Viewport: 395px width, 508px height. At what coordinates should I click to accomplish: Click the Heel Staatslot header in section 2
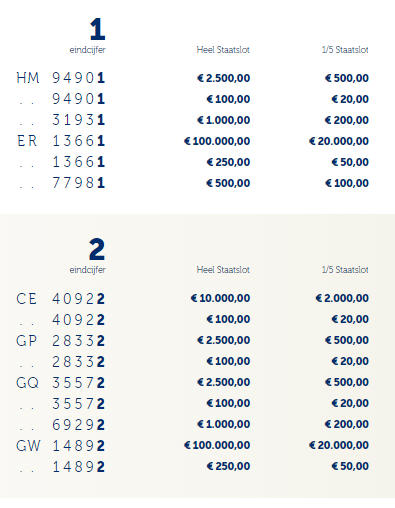(223, 270)
